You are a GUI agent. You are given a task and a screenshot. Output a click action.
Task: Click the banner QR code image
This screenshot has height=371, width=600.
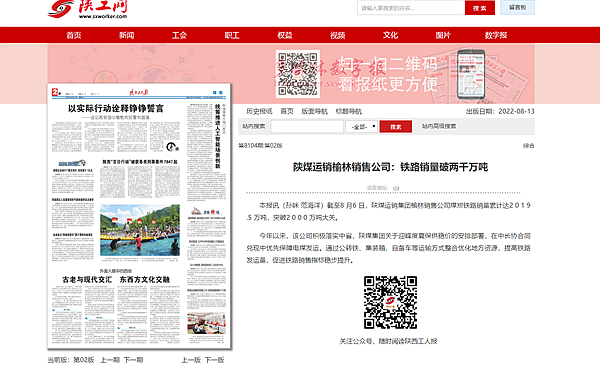tap(298, 74)
